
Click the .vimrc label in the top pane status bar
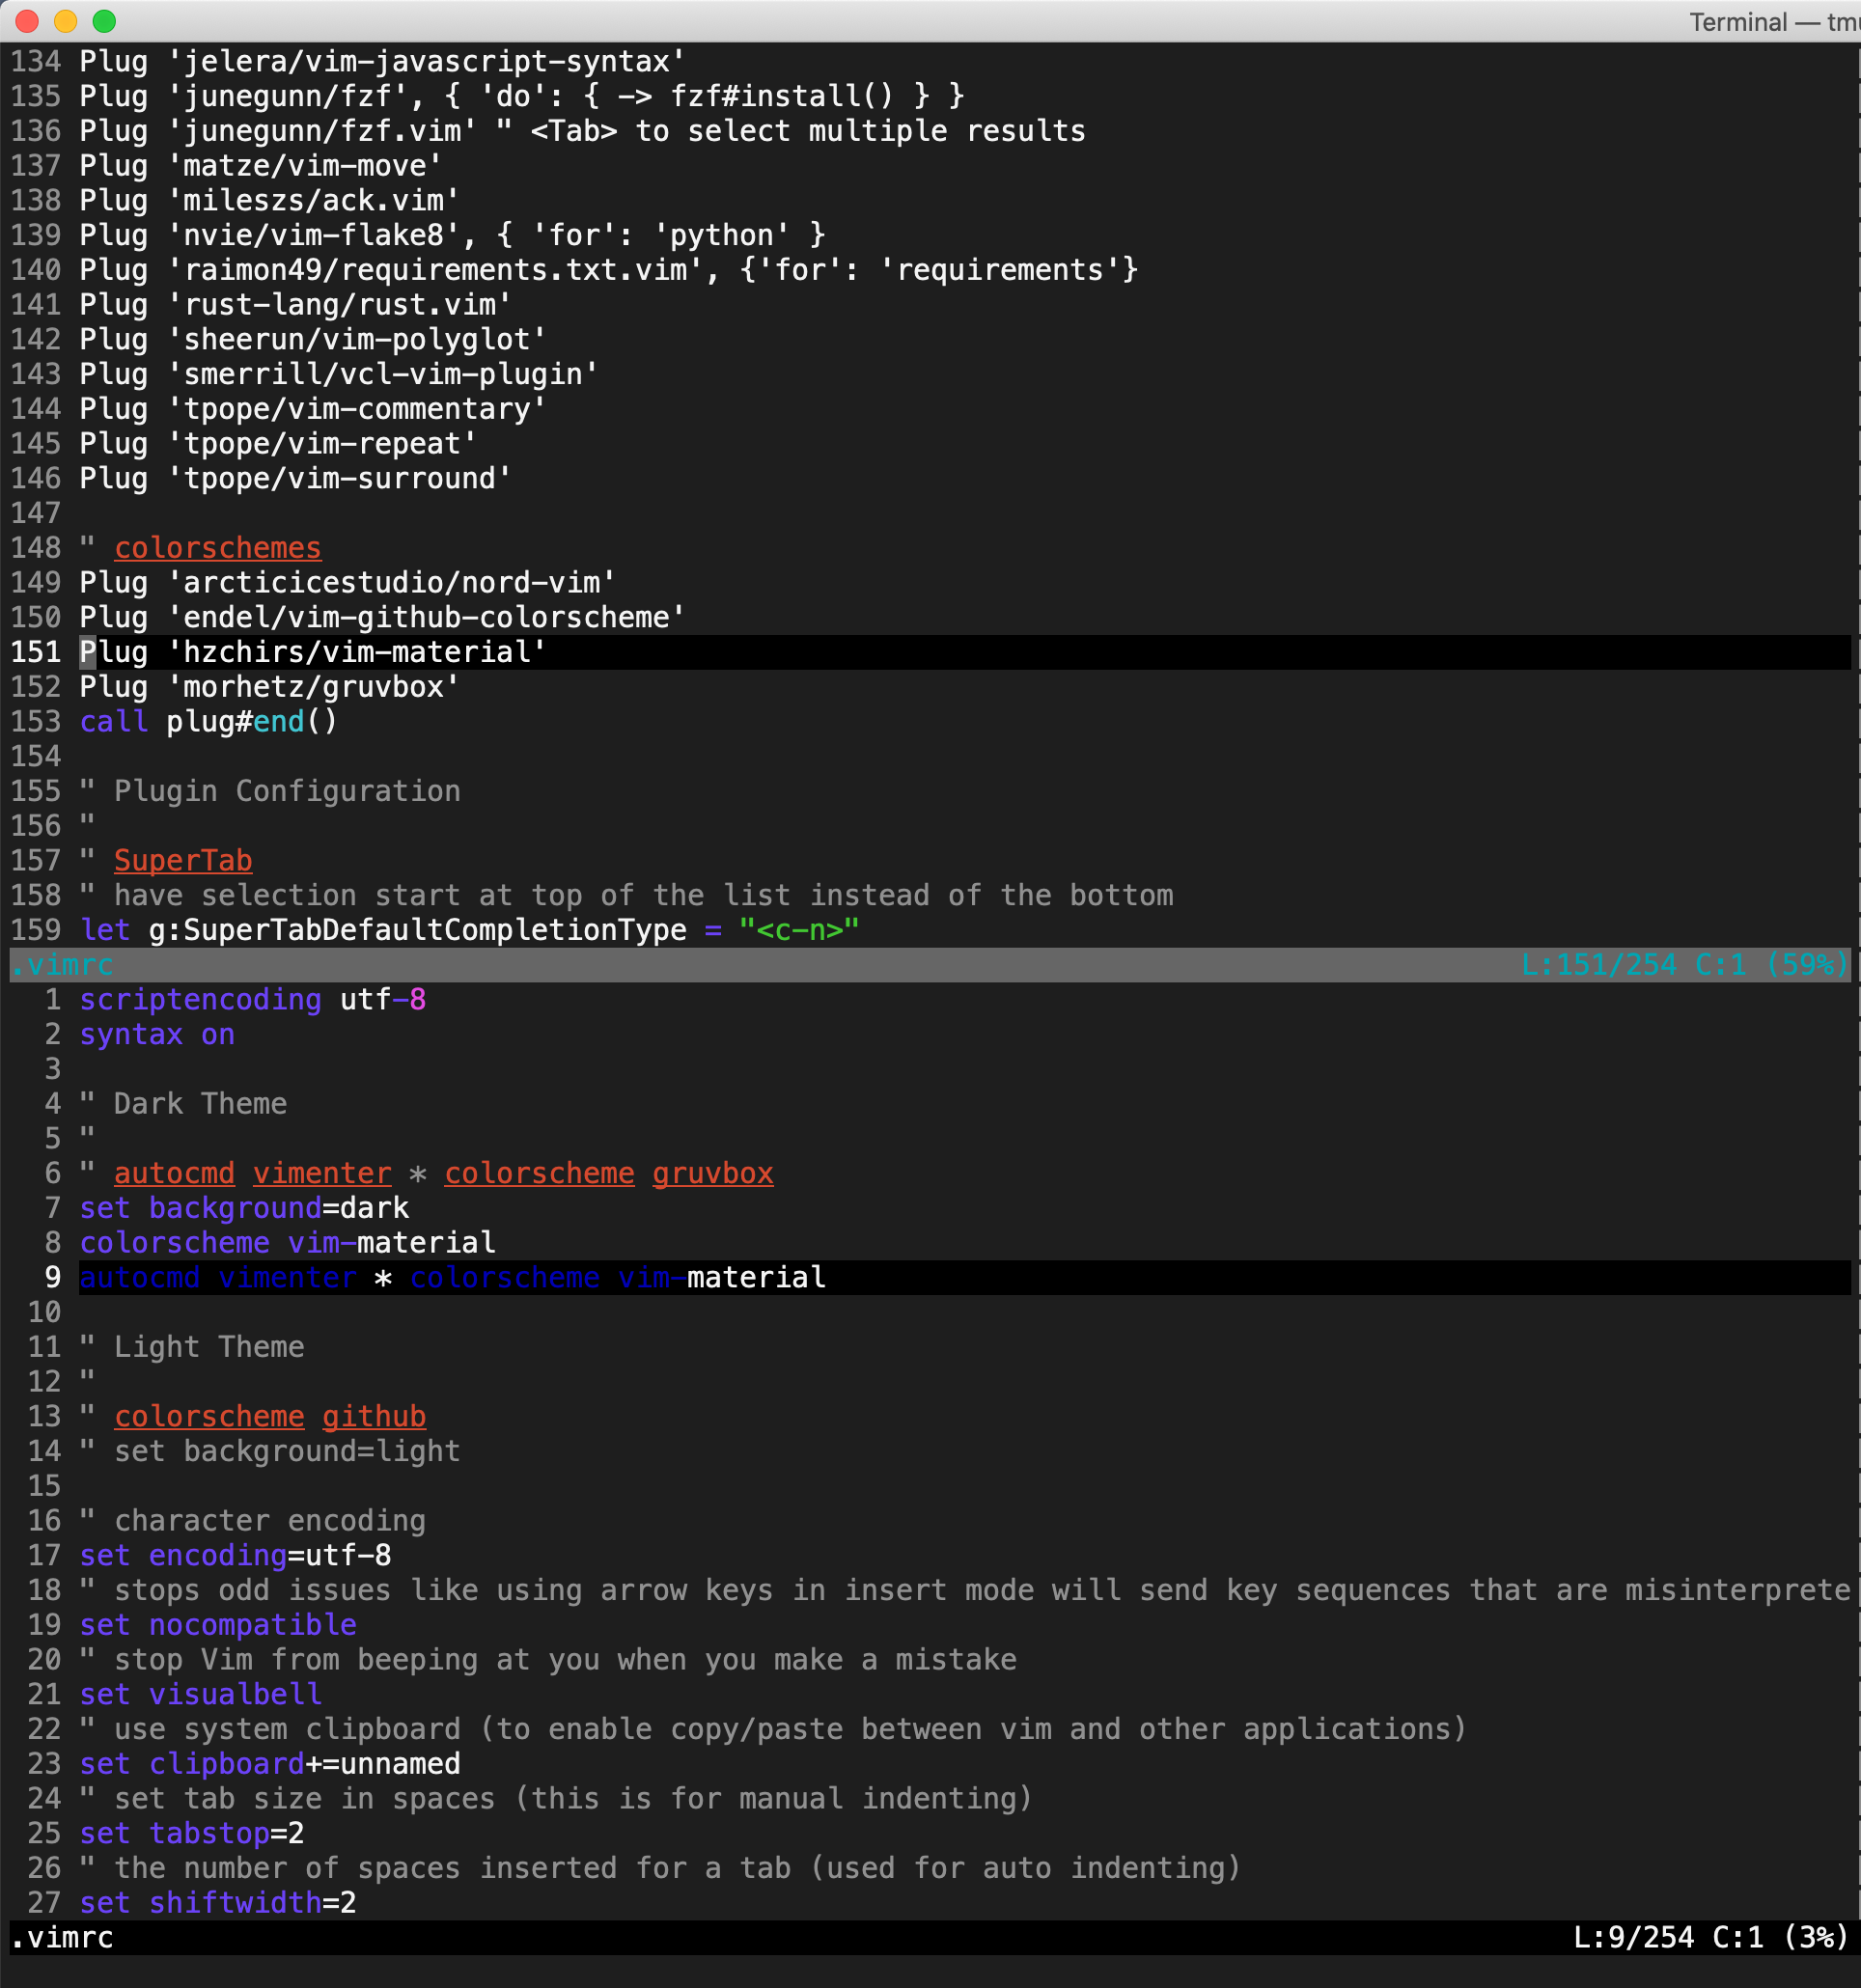click(63, 964)
